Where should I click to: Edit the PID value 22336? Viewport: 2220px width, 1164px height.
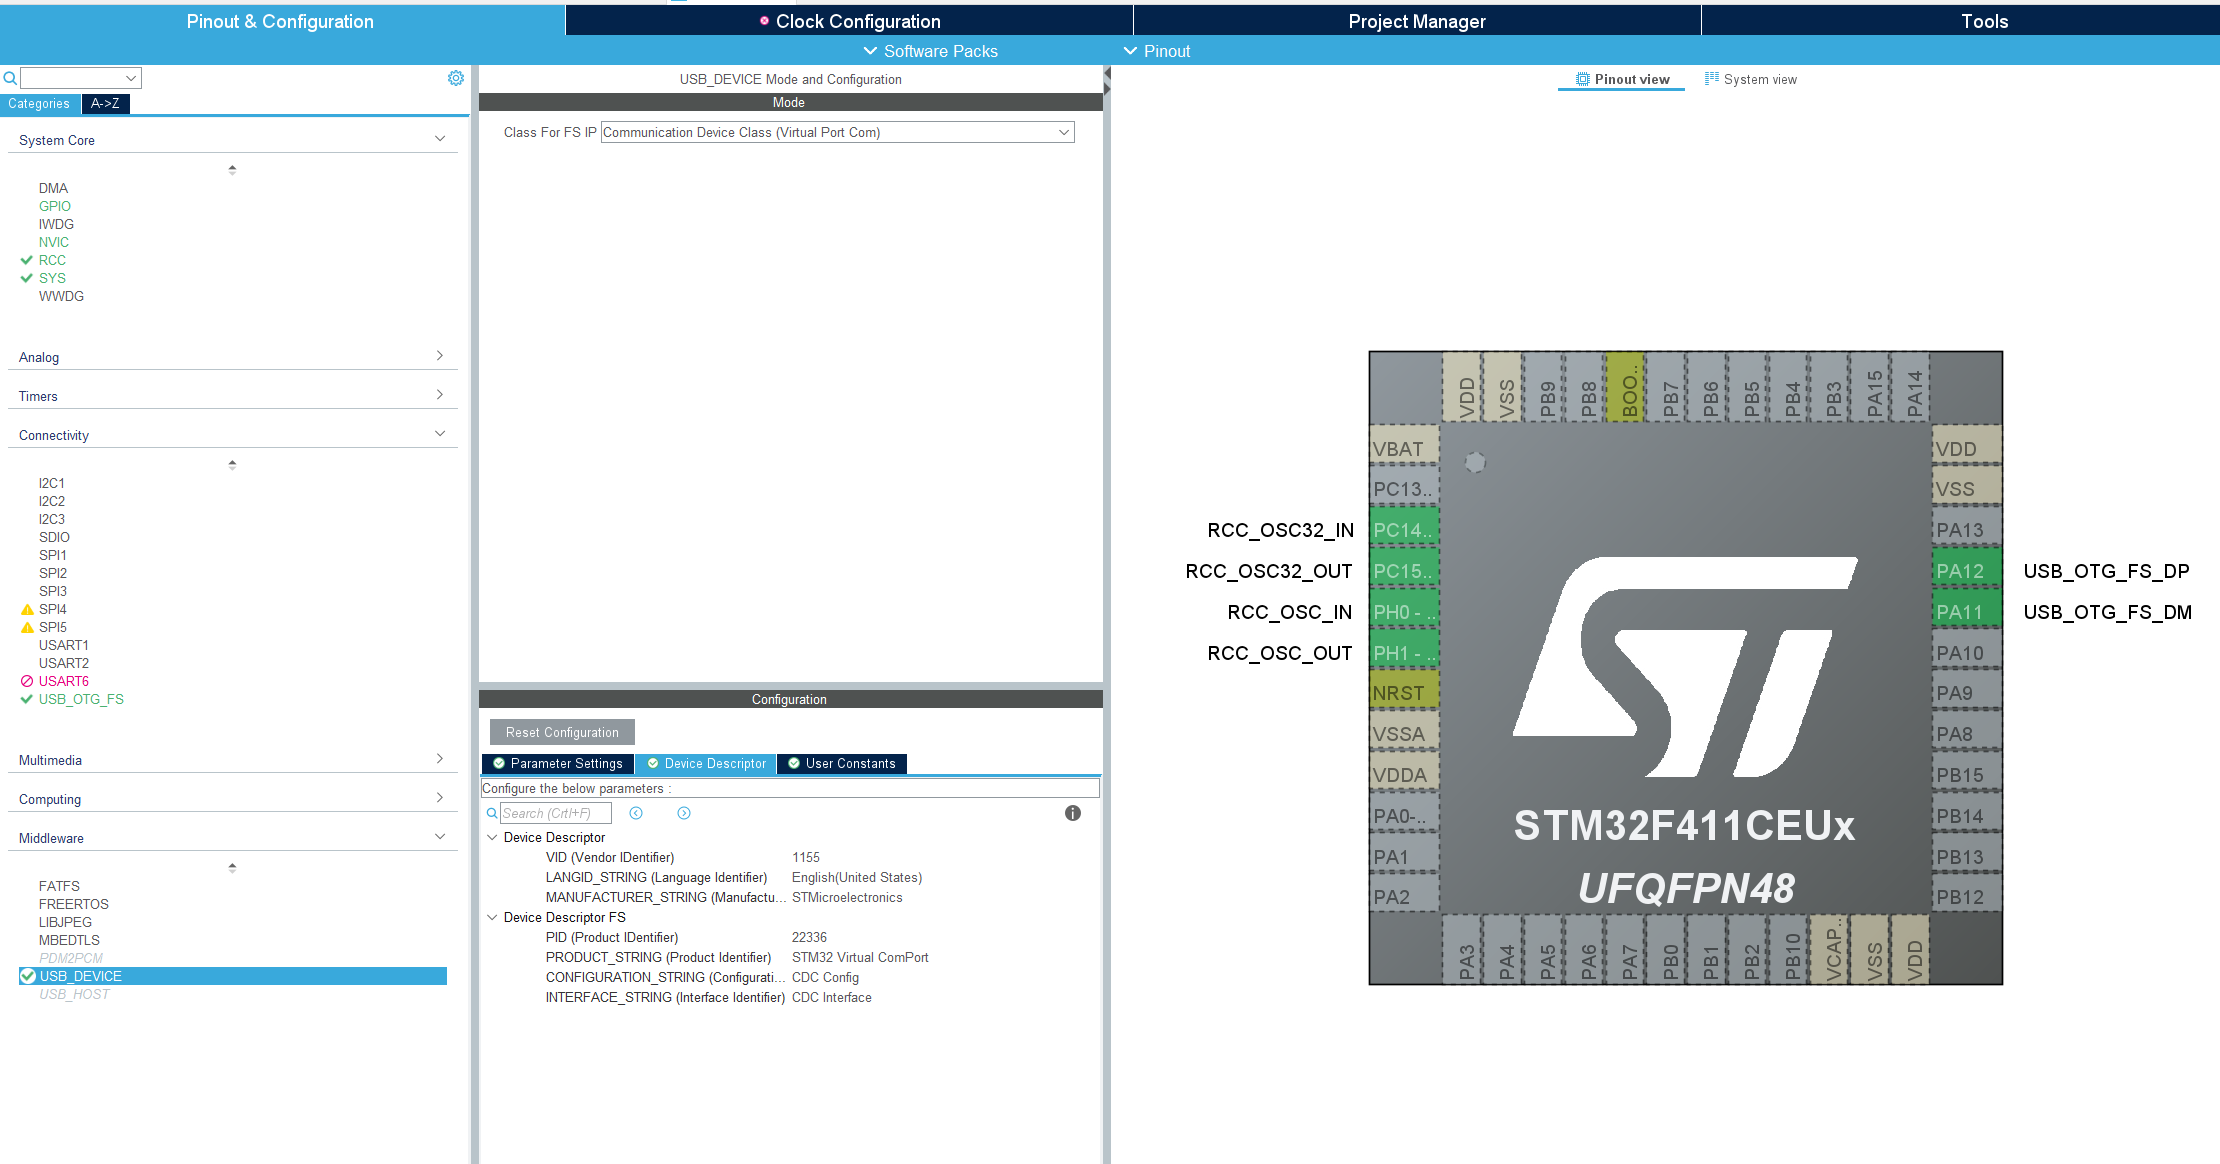click(809, 937)
